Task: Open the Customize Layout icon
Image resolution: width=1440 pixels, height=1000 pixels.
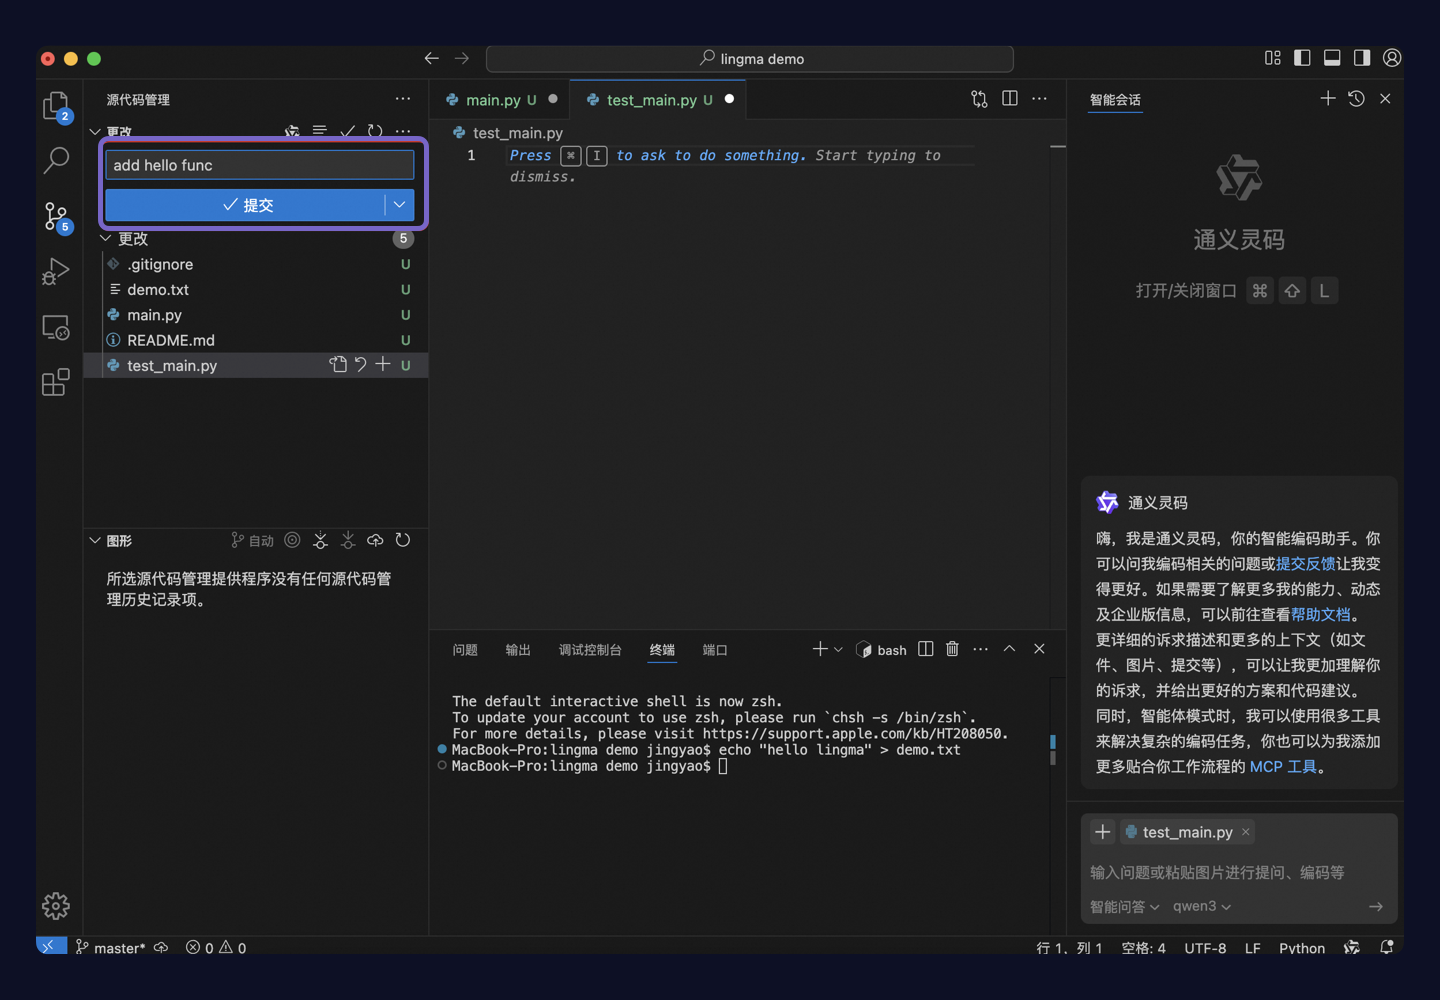Action: (1272, 58)
